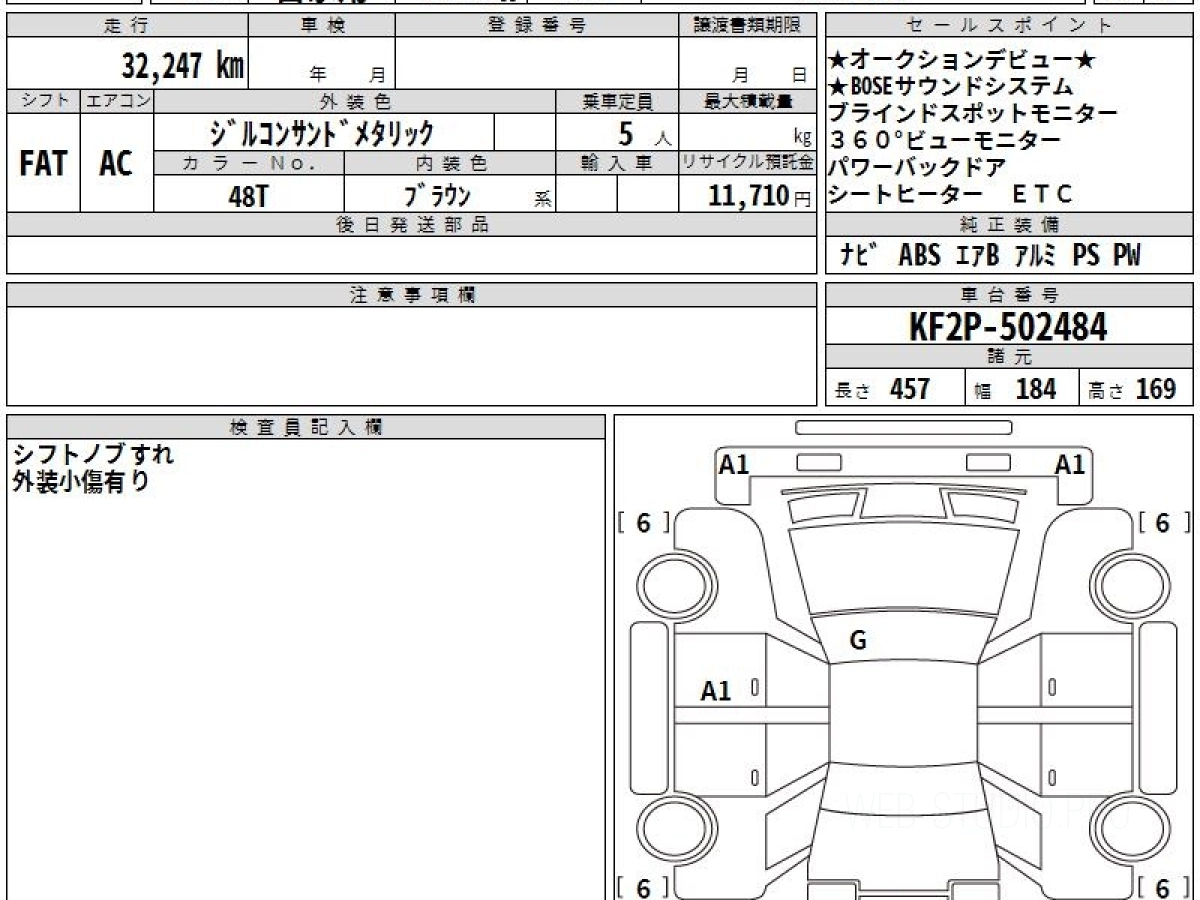The width and height of the screenshot is (1200, 900).
Task: Click the FAT shift value
Action: [43, 164]
